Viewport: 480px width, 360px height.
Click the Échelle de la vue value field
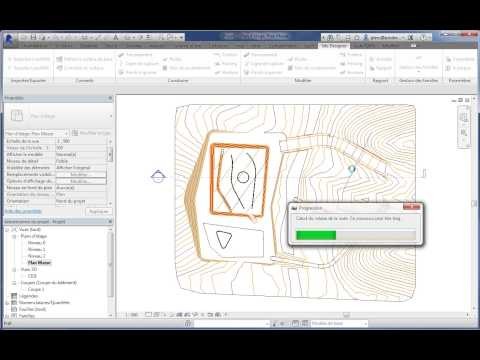[x=81, y=141]
